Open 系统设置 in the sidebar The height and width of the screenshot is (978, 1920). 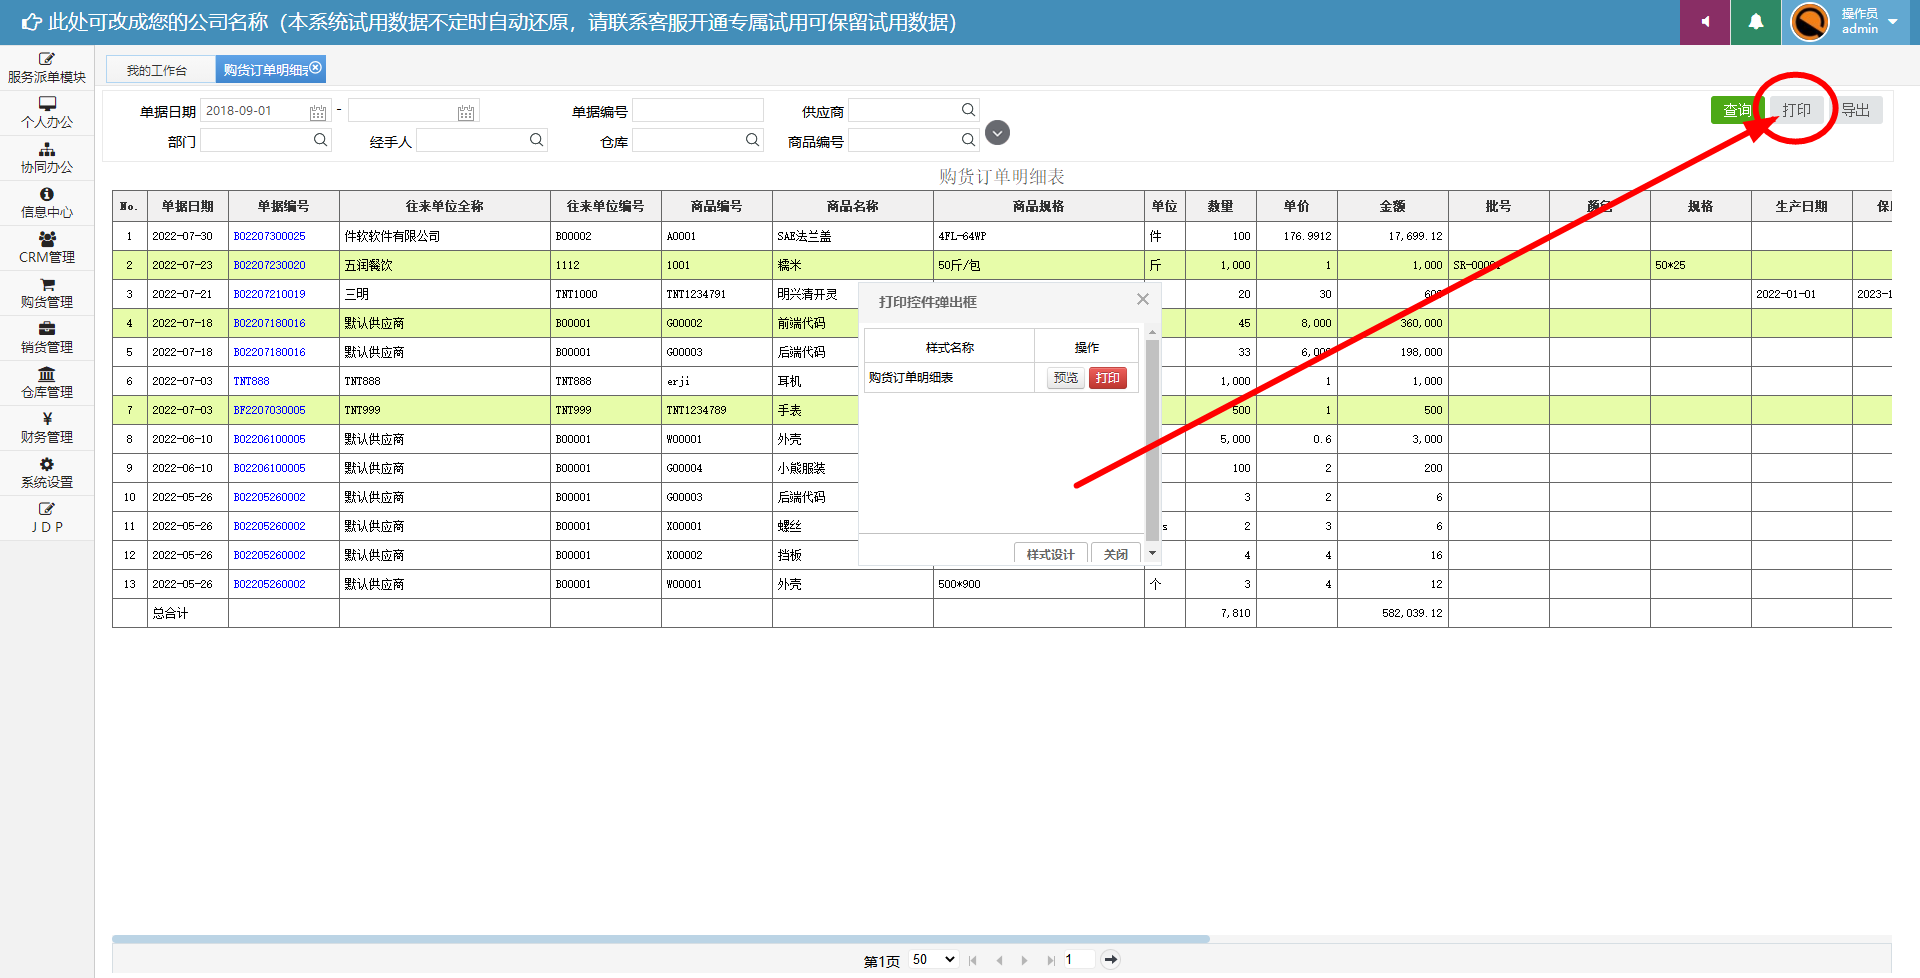coord(47,473)
